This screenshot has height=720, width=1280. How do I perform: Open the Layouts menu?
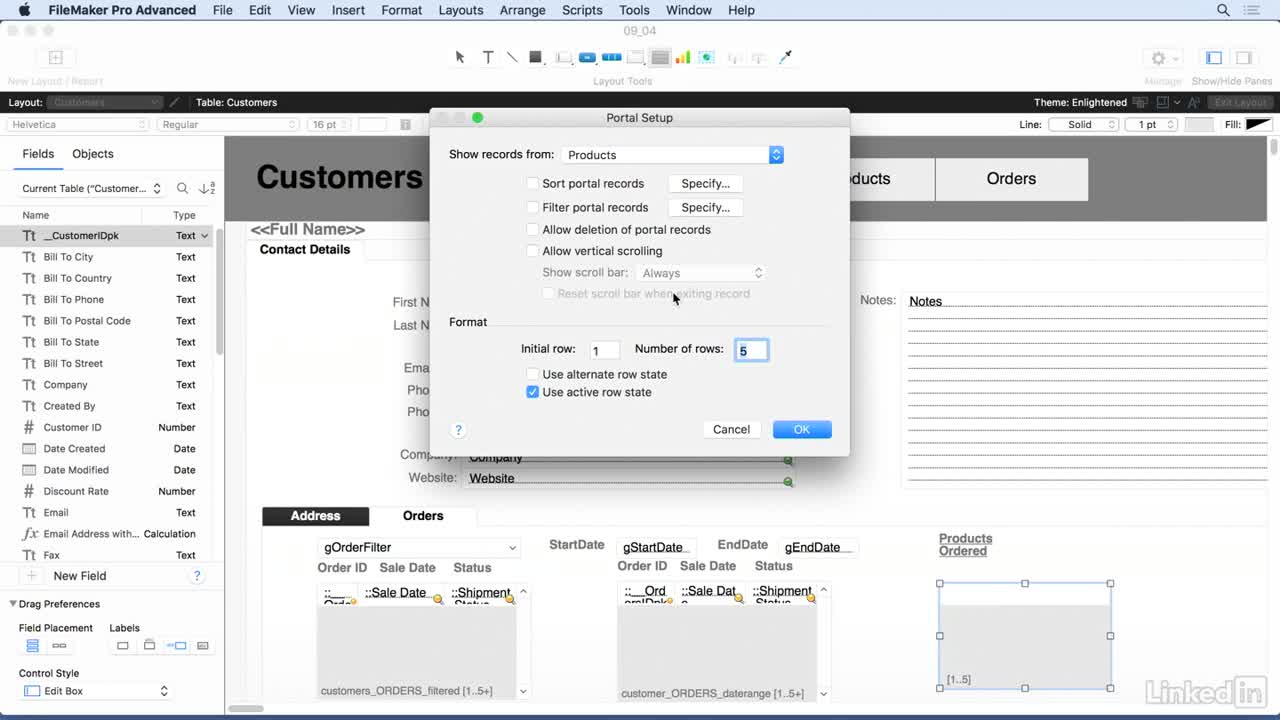click(x=461, y=10)
